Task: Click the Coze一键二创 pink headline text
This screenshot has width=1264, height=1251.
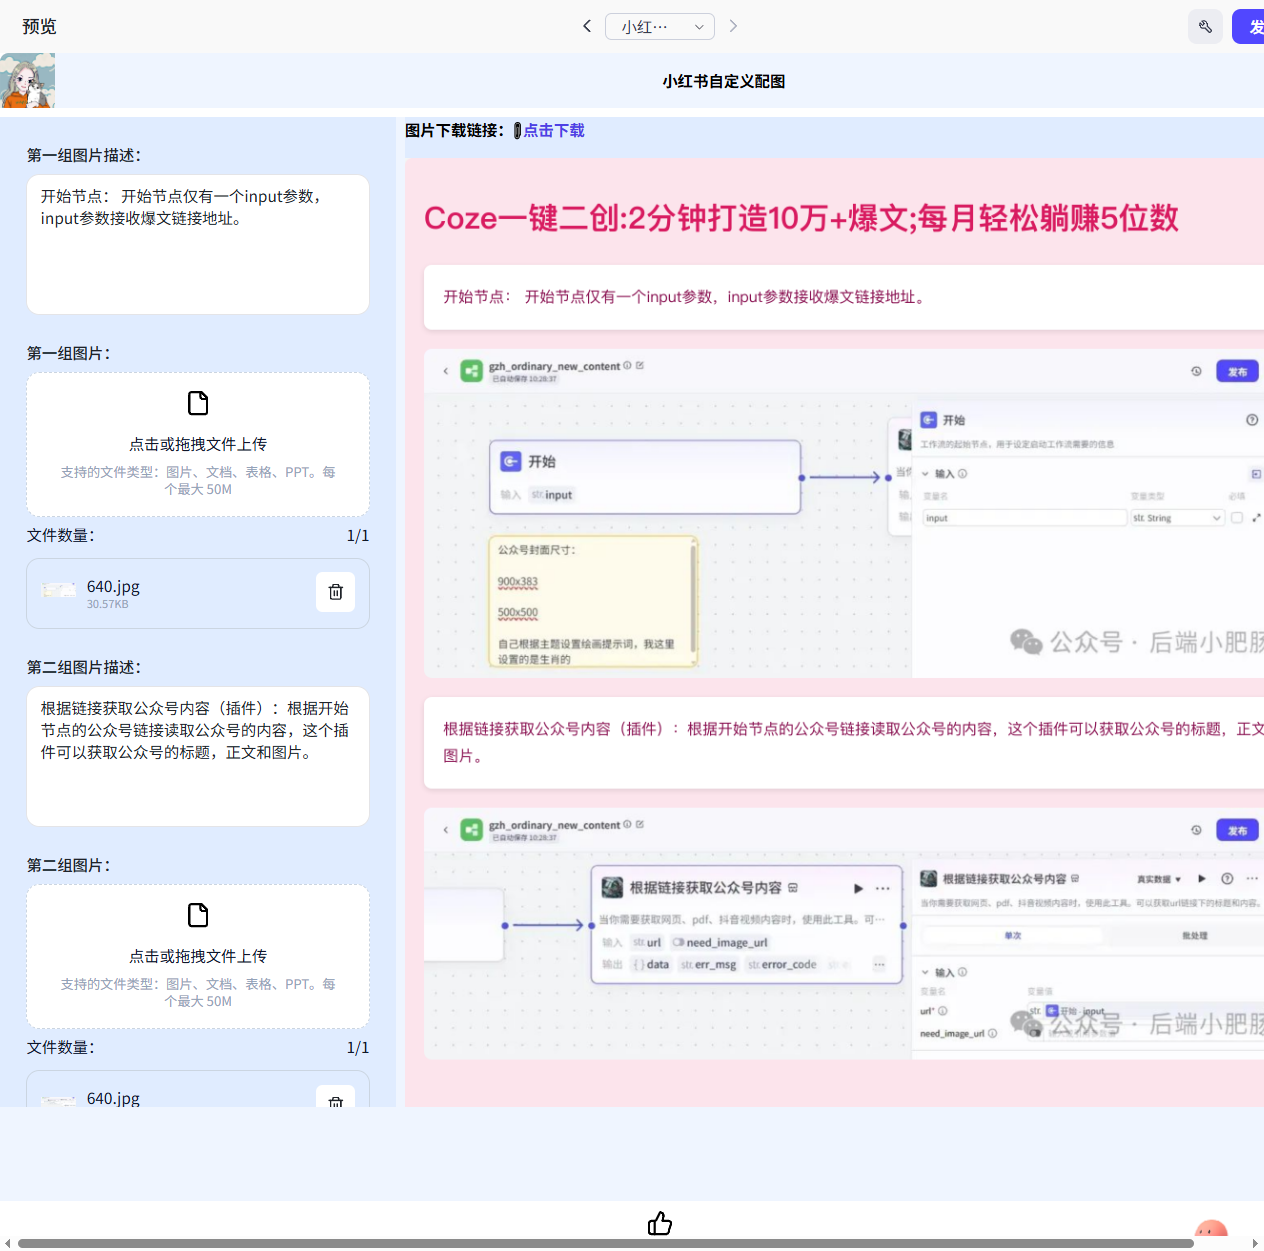Action: pos(801,218)
